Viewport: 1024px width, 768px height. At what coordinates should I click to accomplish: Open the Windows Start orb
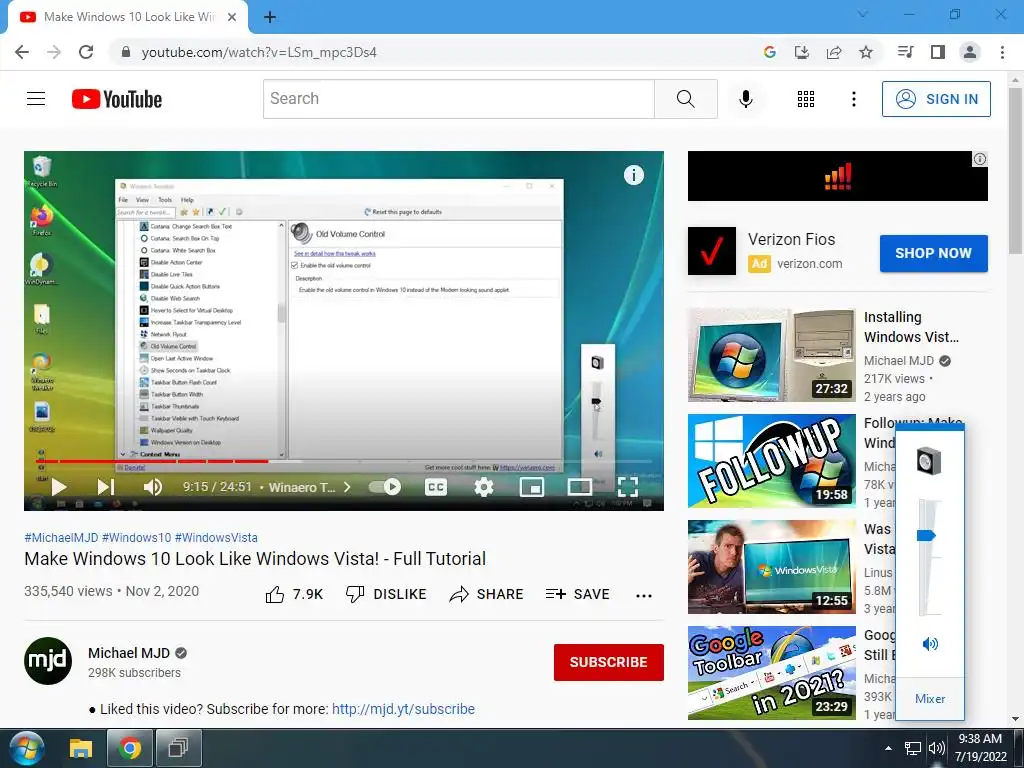click(x=26, y=748)
